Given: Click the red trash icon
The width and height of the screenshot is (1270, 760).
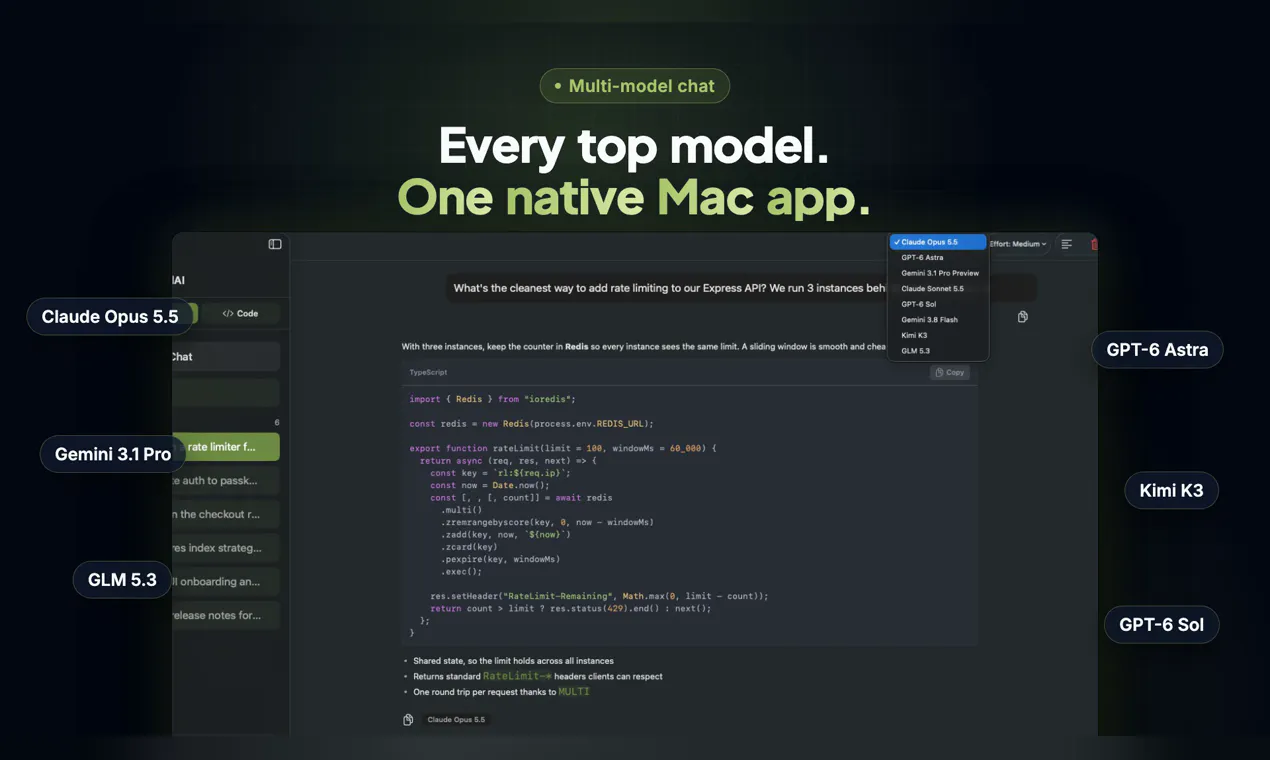Looking at the screenshot, I should [x=1094, y=244].
